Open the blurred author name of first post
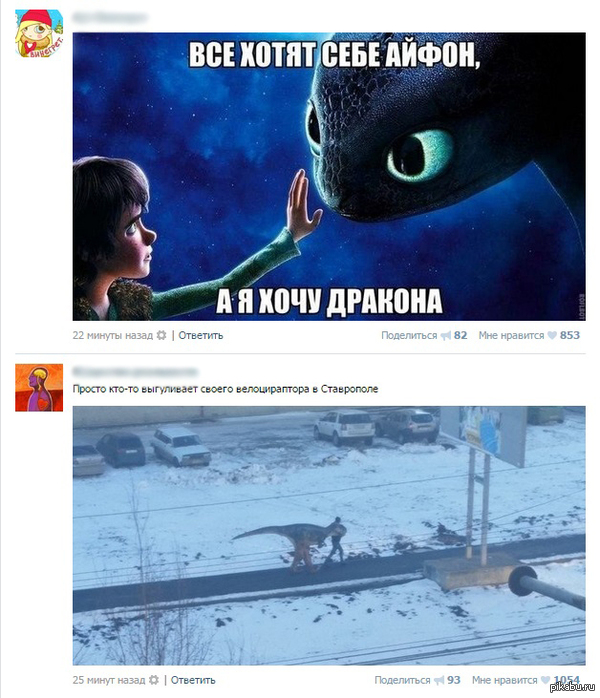 [x=109, y=18]
